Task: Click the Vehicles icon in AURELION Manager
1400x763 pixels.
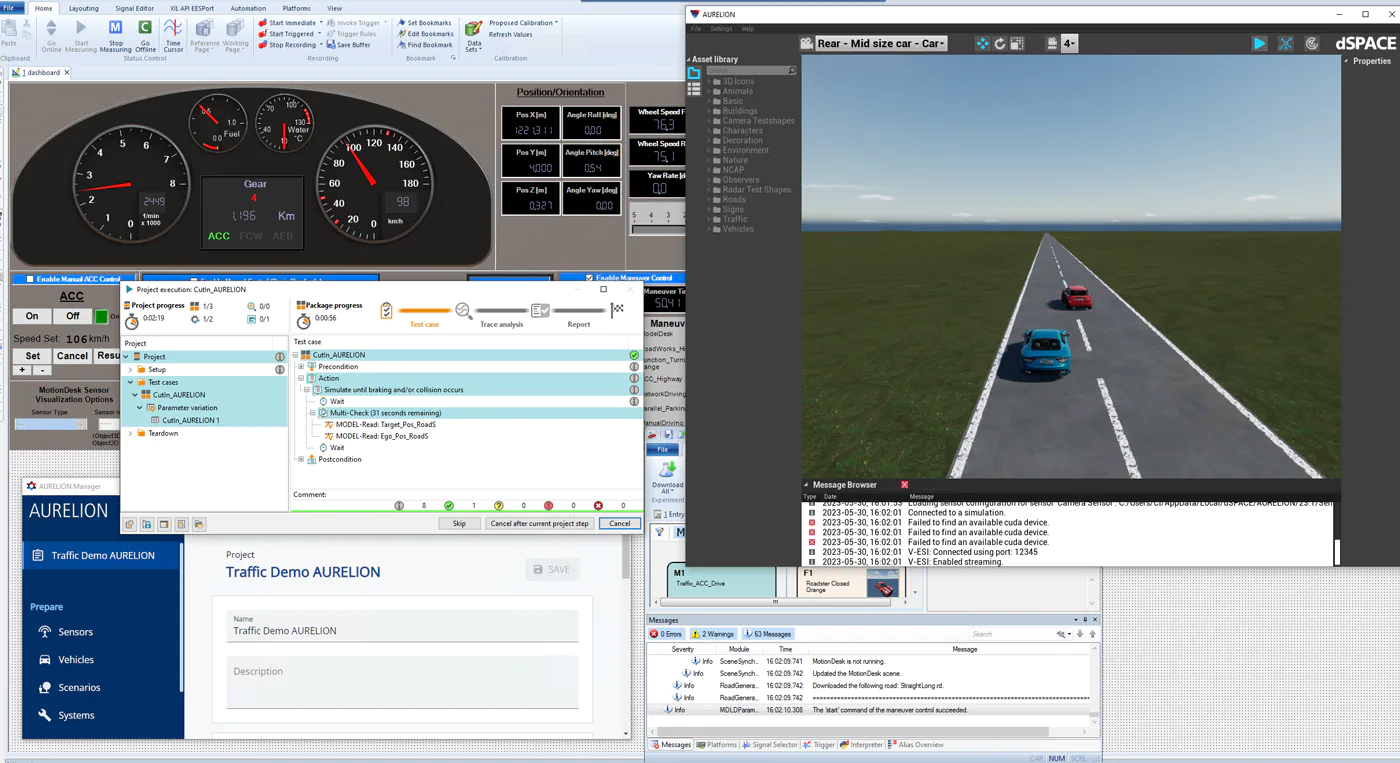Action: (45, 660)
